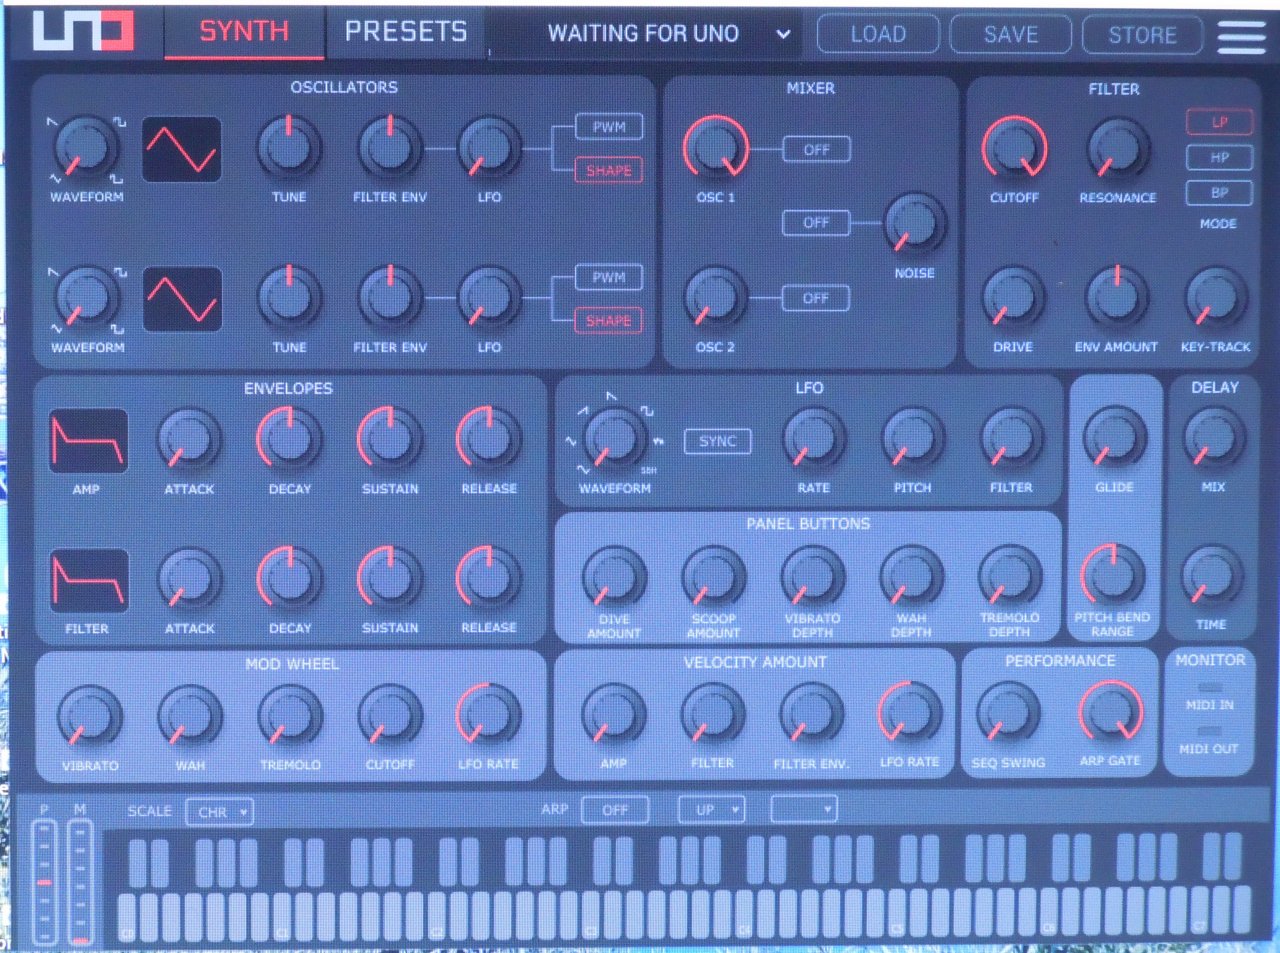Click the oscillator 1 TUNE knob
Image resolution: width=1280 pixels, height=953 pixels.
(x=289, y=148)
